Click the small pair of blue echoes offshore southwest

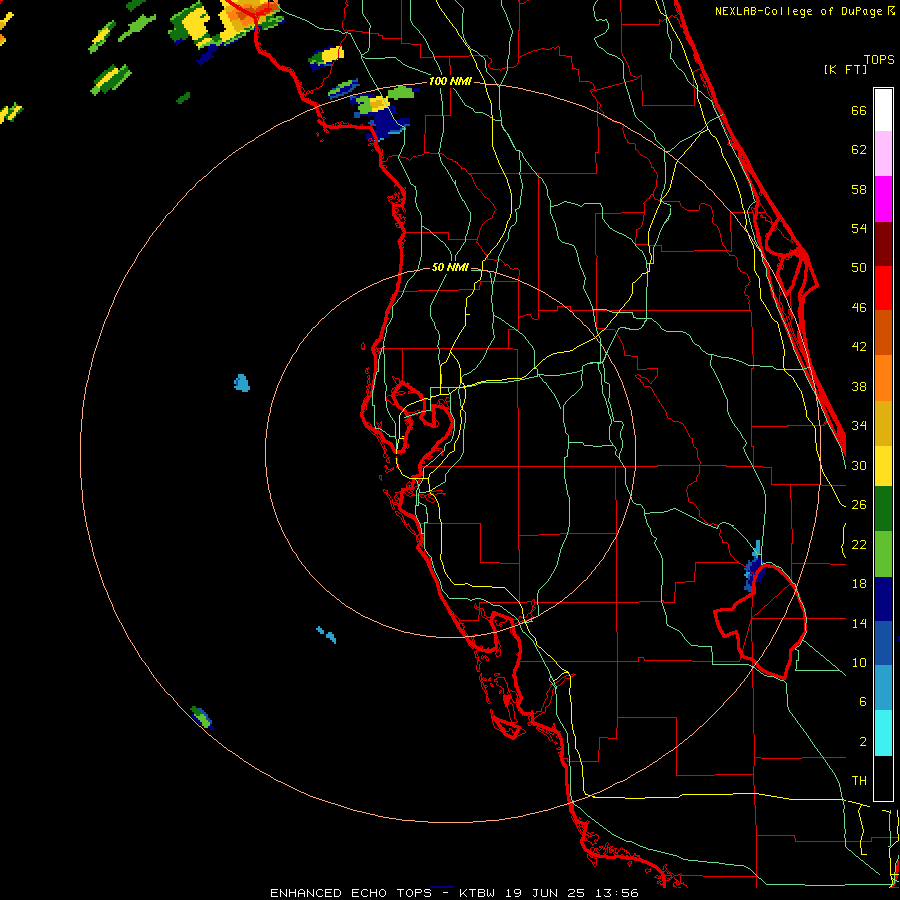coord(326,634)
